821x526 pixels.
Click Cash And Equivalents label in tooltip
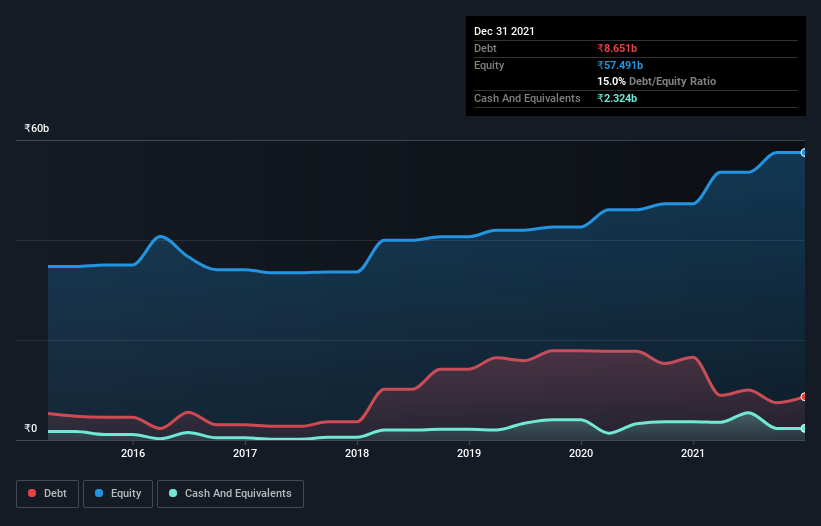click(527, 98)
